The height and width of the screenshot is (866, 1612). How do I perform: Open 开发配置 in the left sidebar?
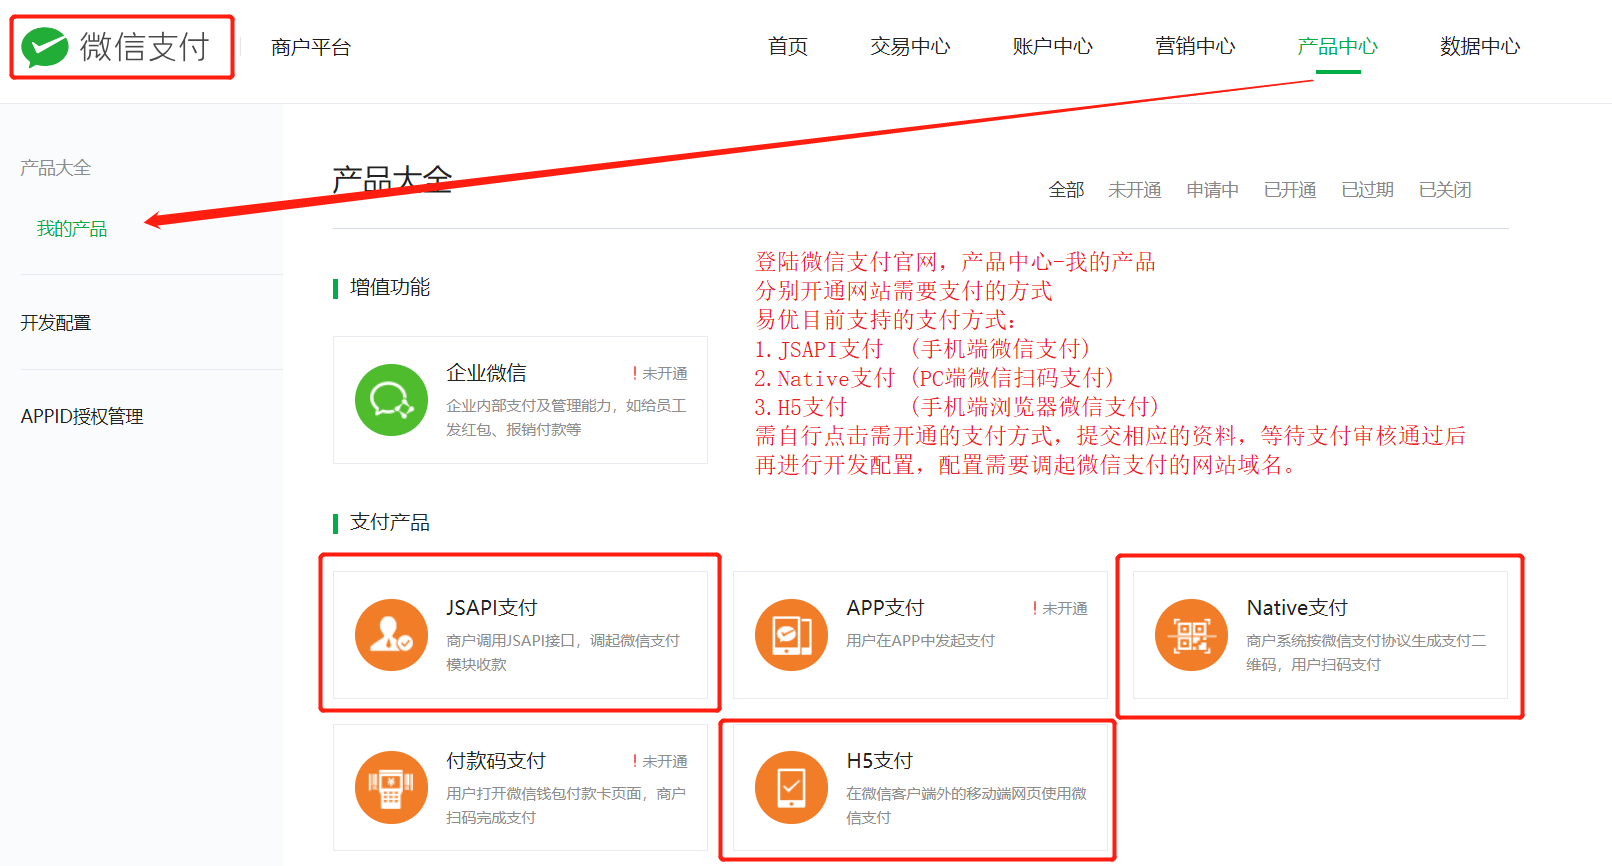tap(56, 323)
